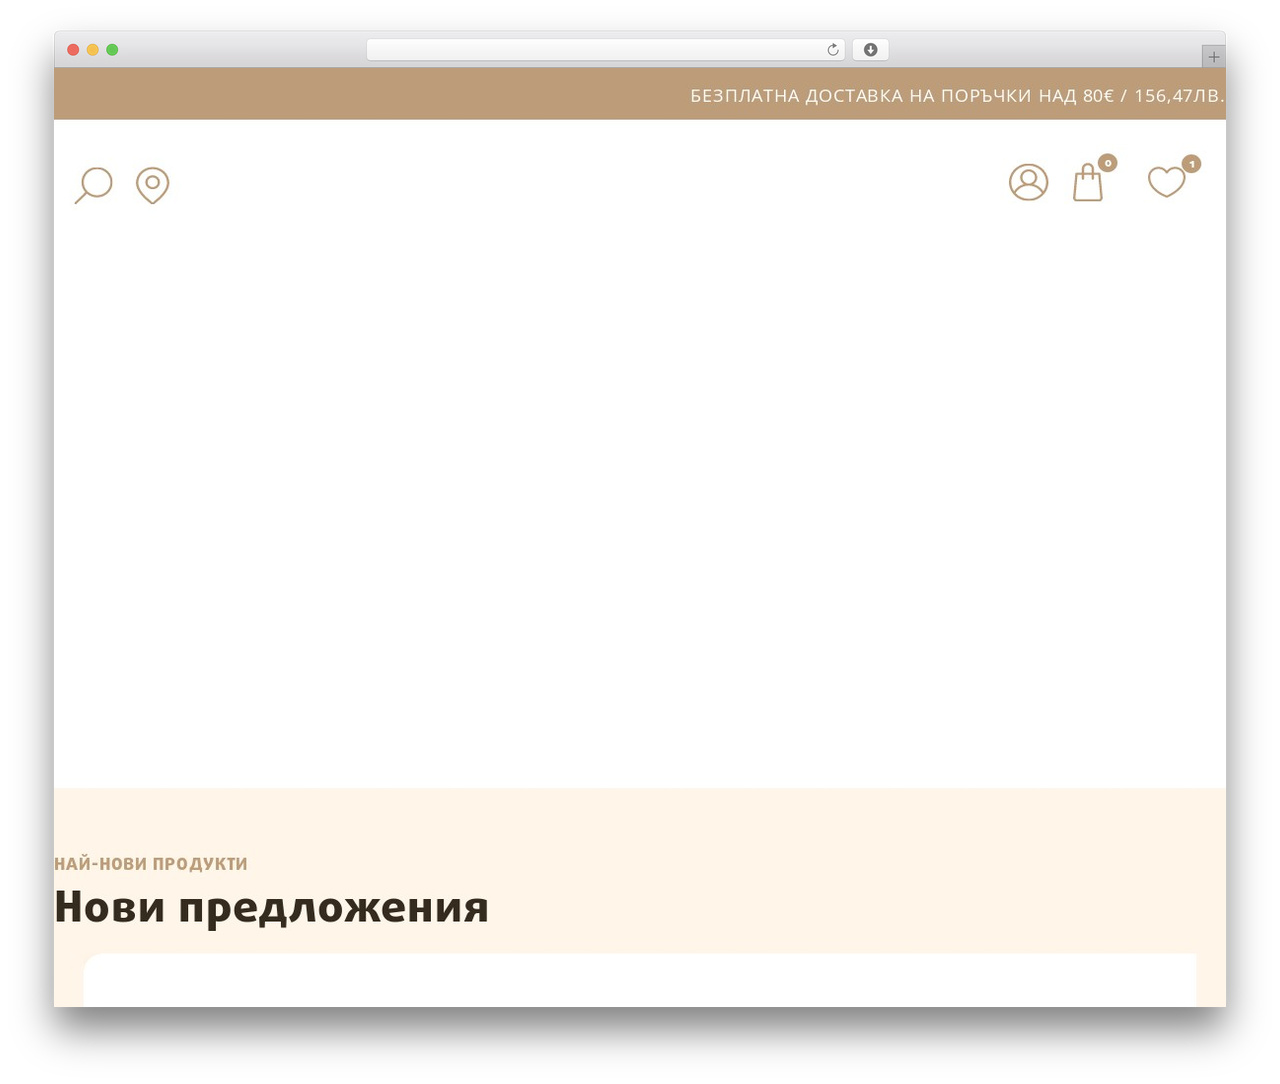The height and width of the screenshot is (1084, 1280).
Task: Click the store locator pin icon
Action: 152,185
